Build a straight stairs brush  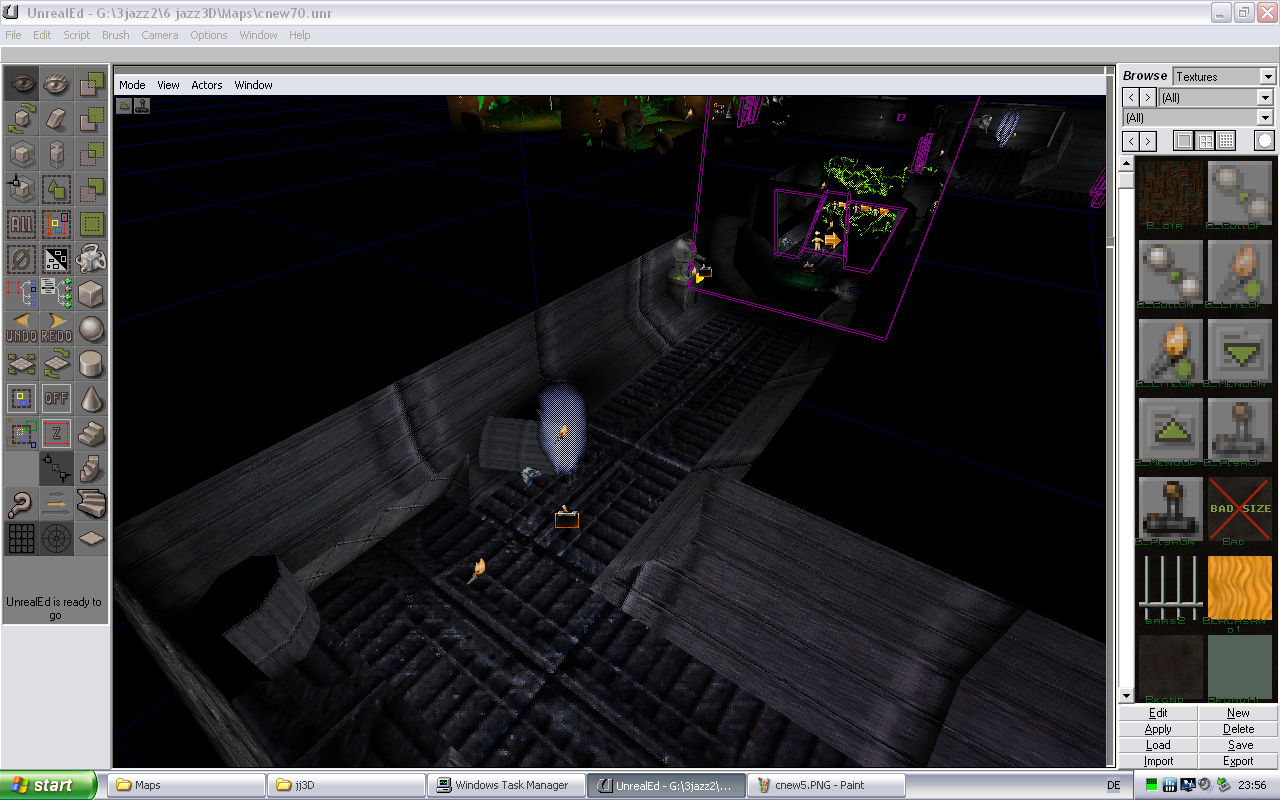click(91, 434)
